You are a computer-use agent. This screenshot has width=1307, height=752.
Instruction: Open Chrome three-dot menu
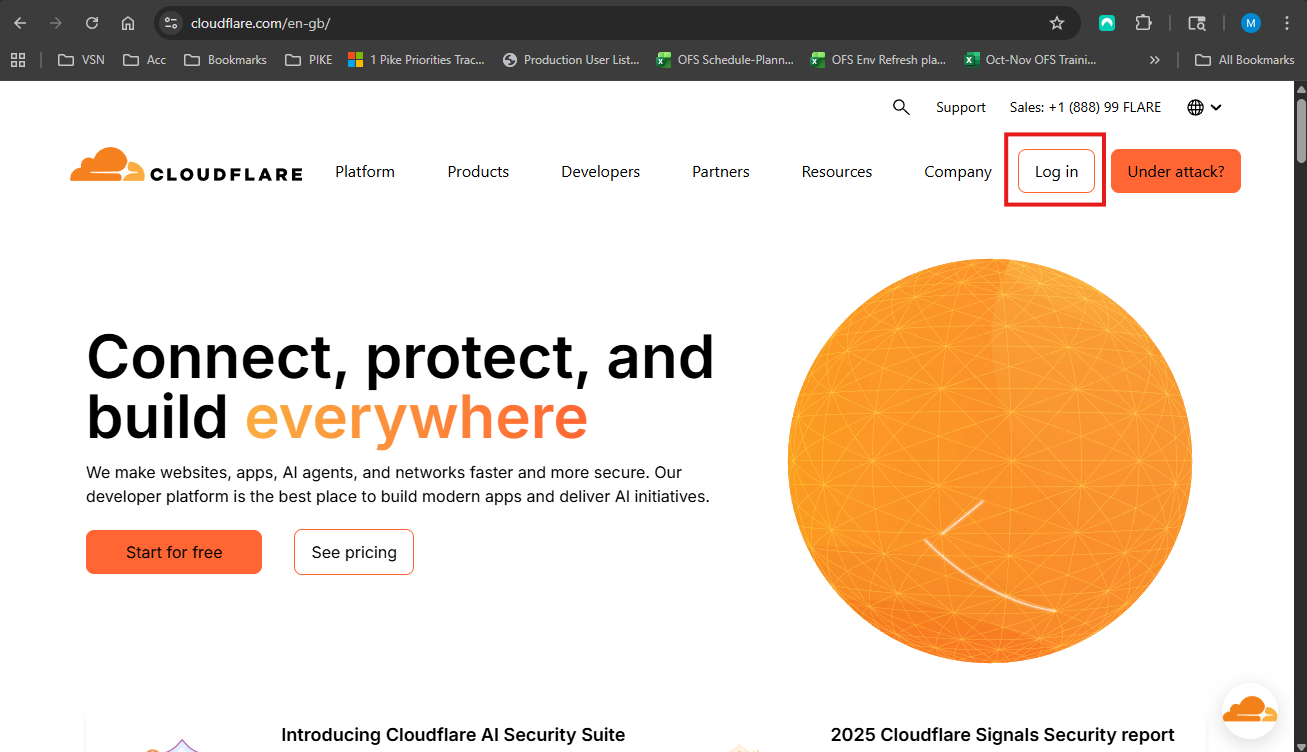pos(1287,23)
